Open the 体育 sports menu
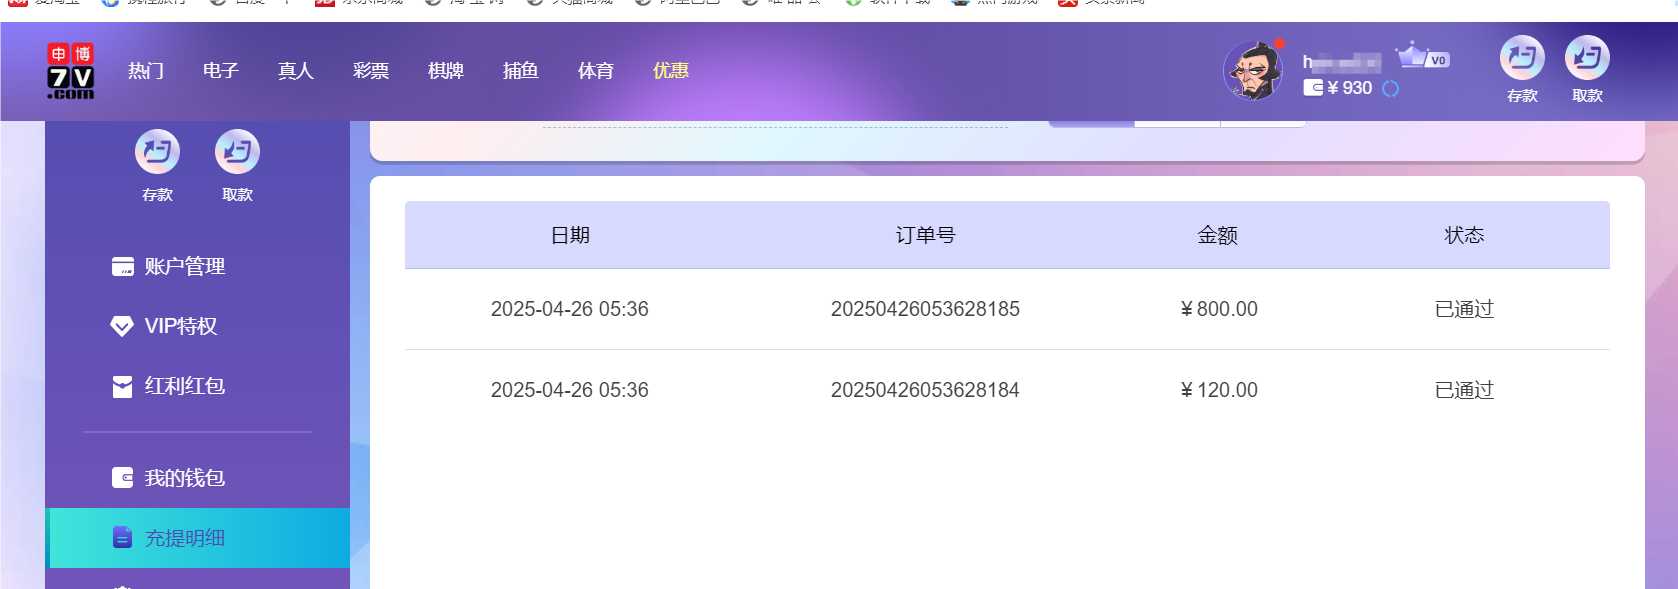 point(596,71)
